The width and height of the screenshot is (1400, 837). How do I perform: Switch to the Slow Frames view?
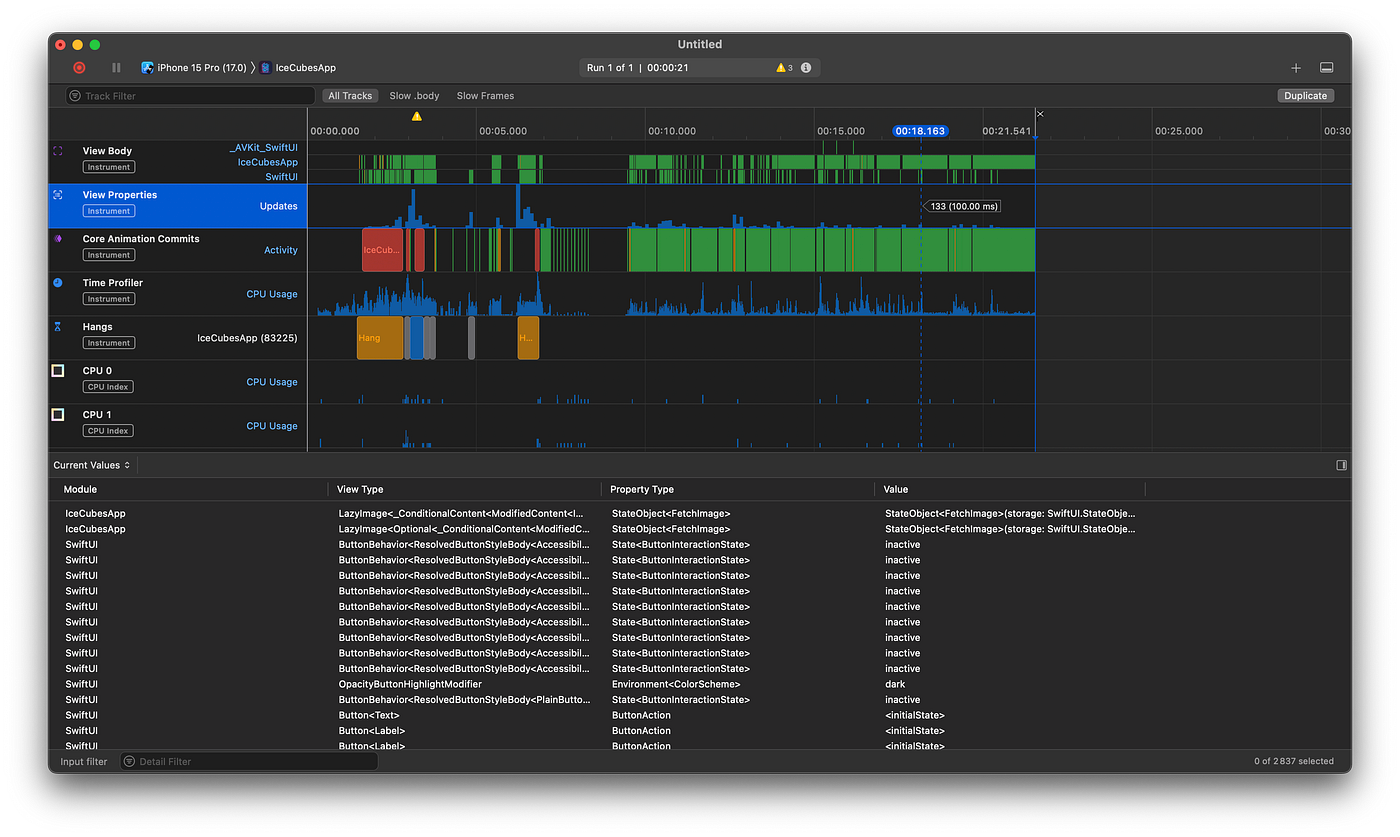click(x=485, y=95)
